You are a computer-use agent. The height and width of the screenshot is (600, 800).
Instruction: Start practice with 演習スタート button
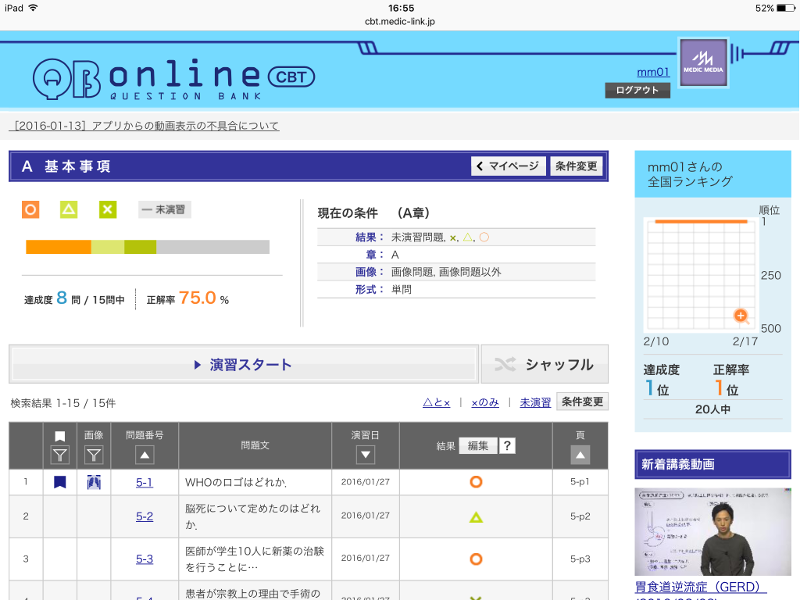243,365
